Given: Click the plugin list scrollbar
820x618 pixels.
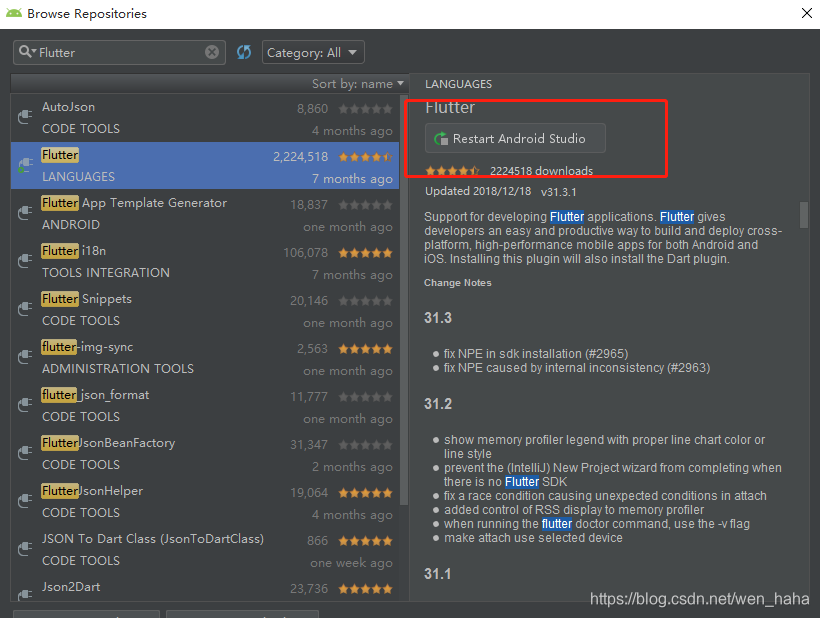Looking at the screenshot, I should (x=403, y=301).
